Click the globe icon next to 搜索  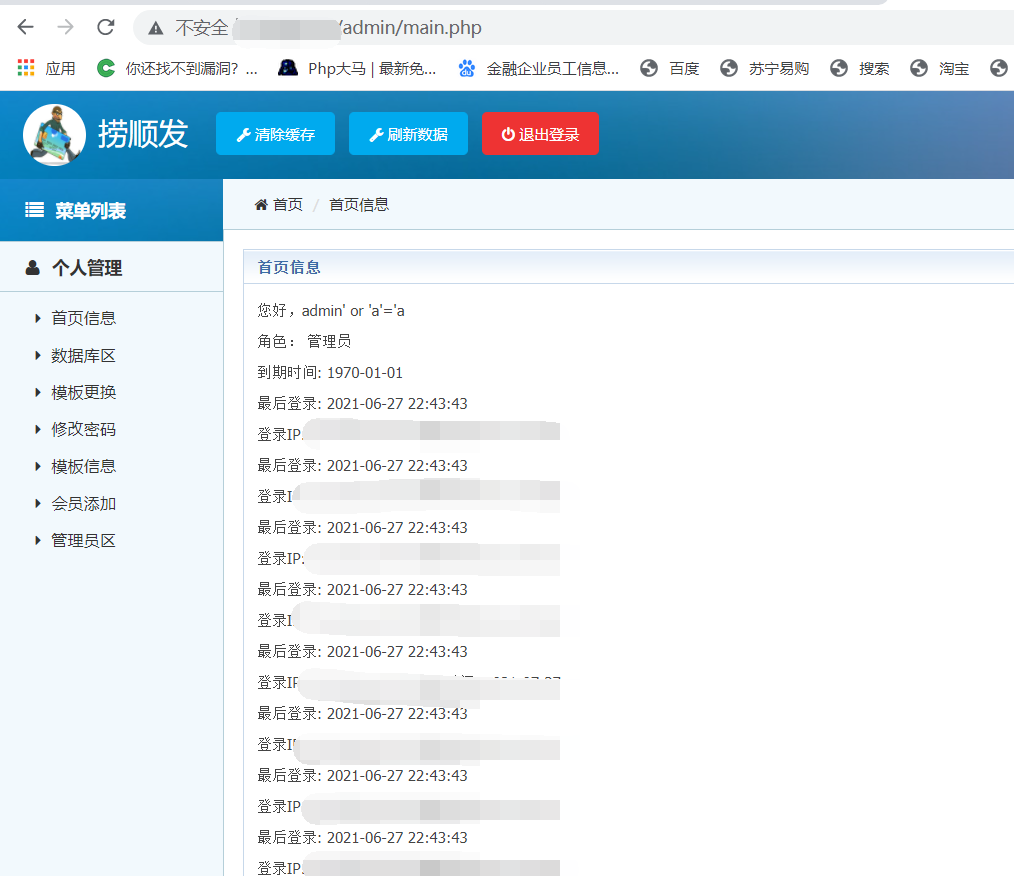[x=839, y=68]
